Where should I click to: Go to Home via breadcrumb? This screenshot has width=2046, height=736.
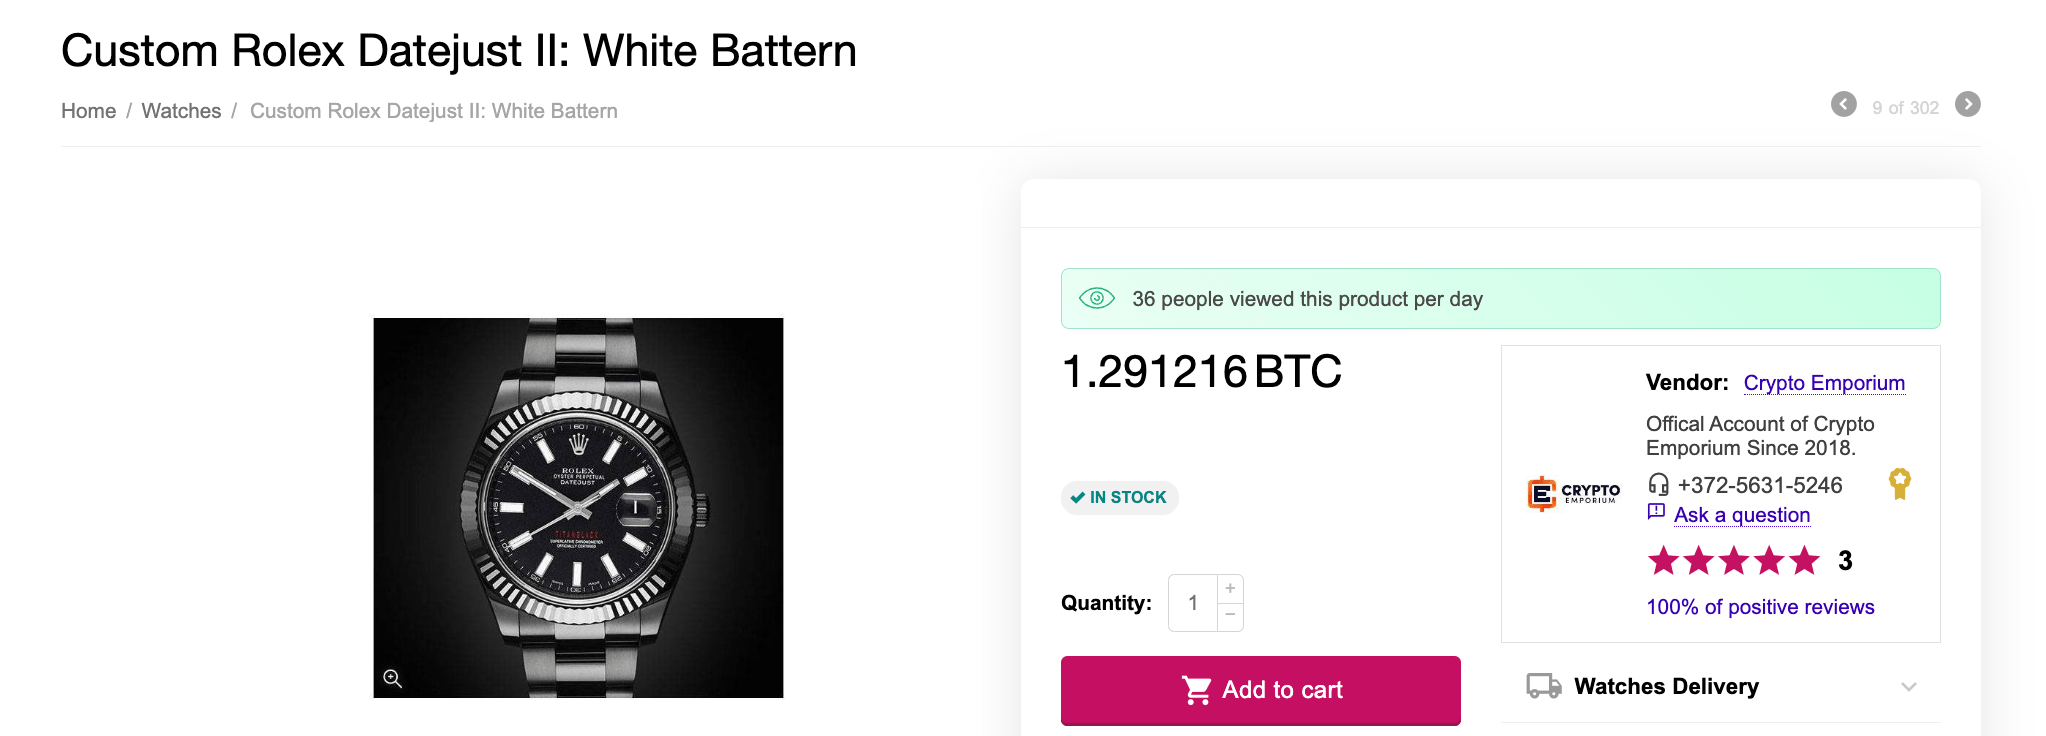89,111
